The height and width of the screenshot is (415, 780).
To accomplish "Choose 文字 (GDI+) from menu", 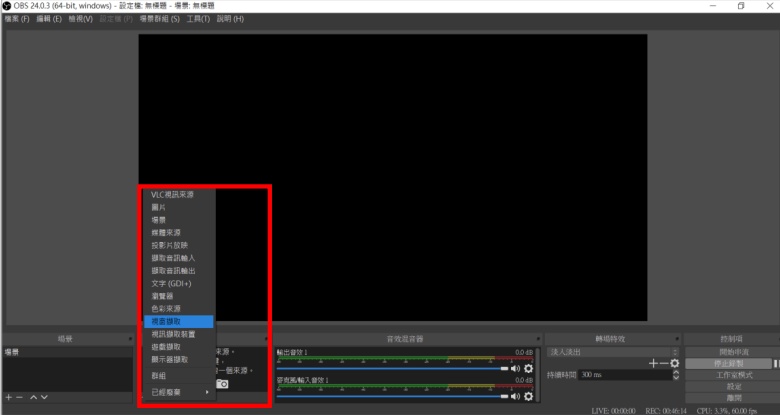I will [x=179, y=284].
